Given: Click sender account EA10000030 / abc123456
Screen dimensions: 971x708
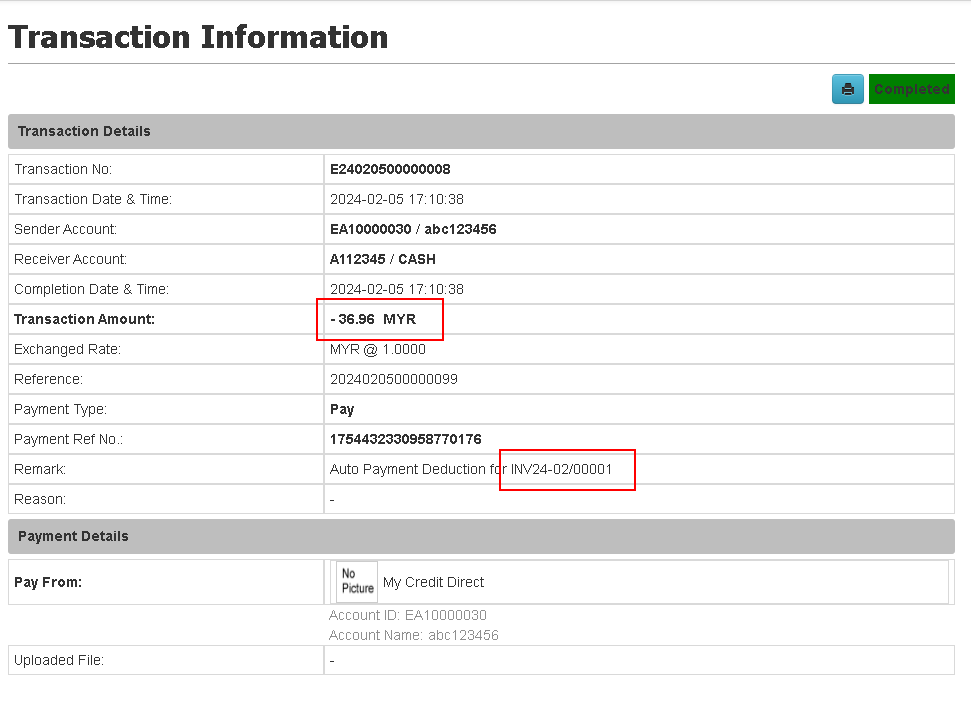Looking at the screenshot, I should click(x=413, y=229).
